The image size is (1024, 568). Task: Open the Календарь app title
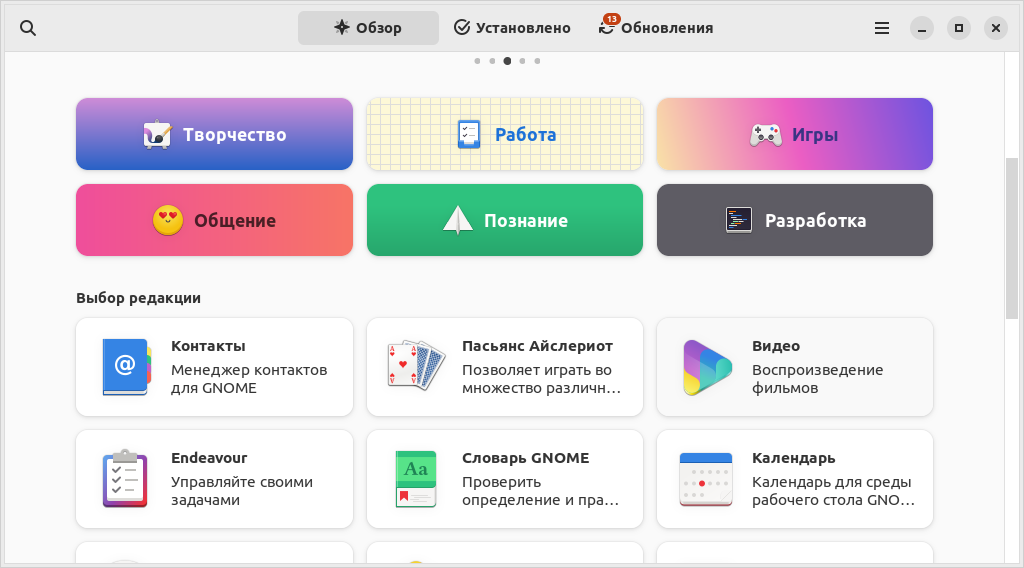[793, 458]
